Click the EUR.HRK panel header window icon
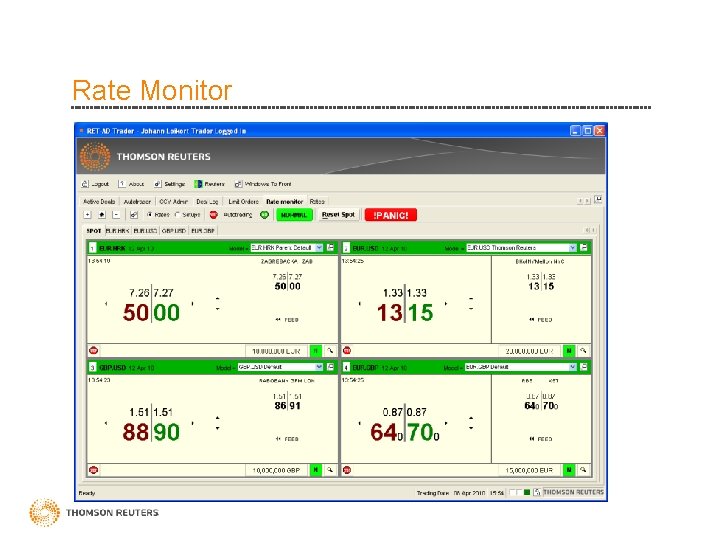The height and width of the screenshot is (540, 720). (331, 248)
